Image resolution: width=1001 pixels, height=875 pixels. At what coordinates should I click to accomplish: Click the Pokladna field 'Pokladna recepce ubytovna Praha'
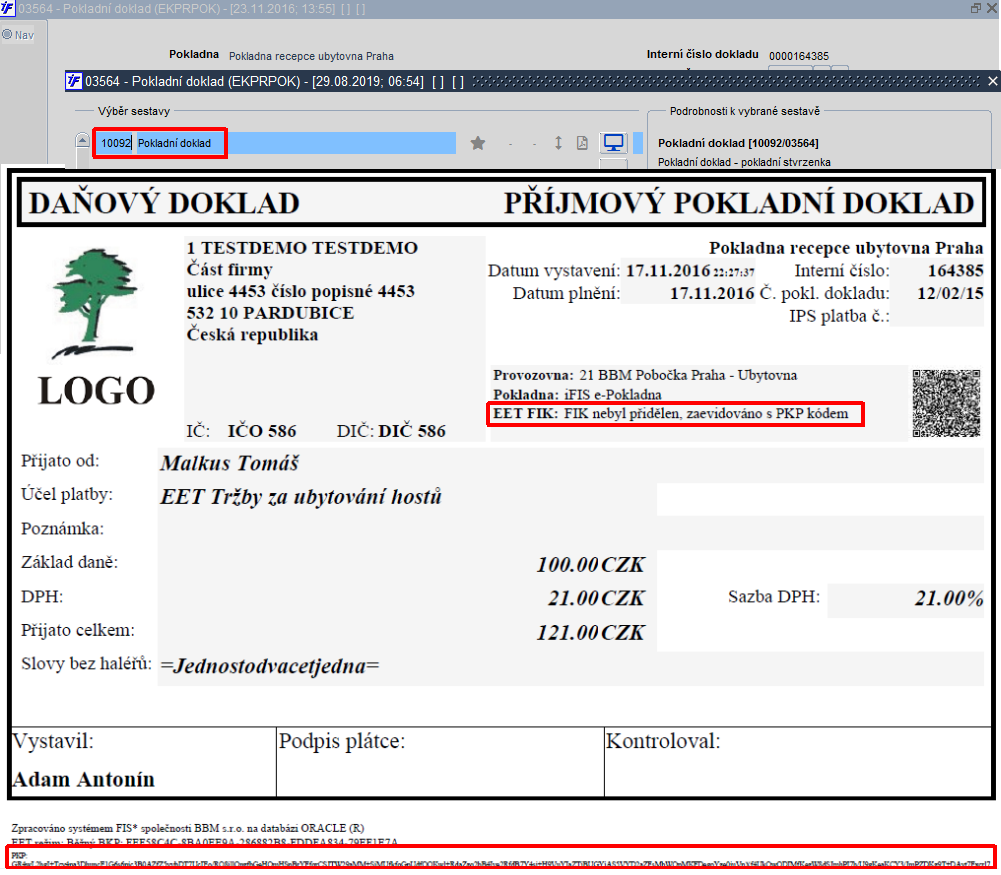311,56
